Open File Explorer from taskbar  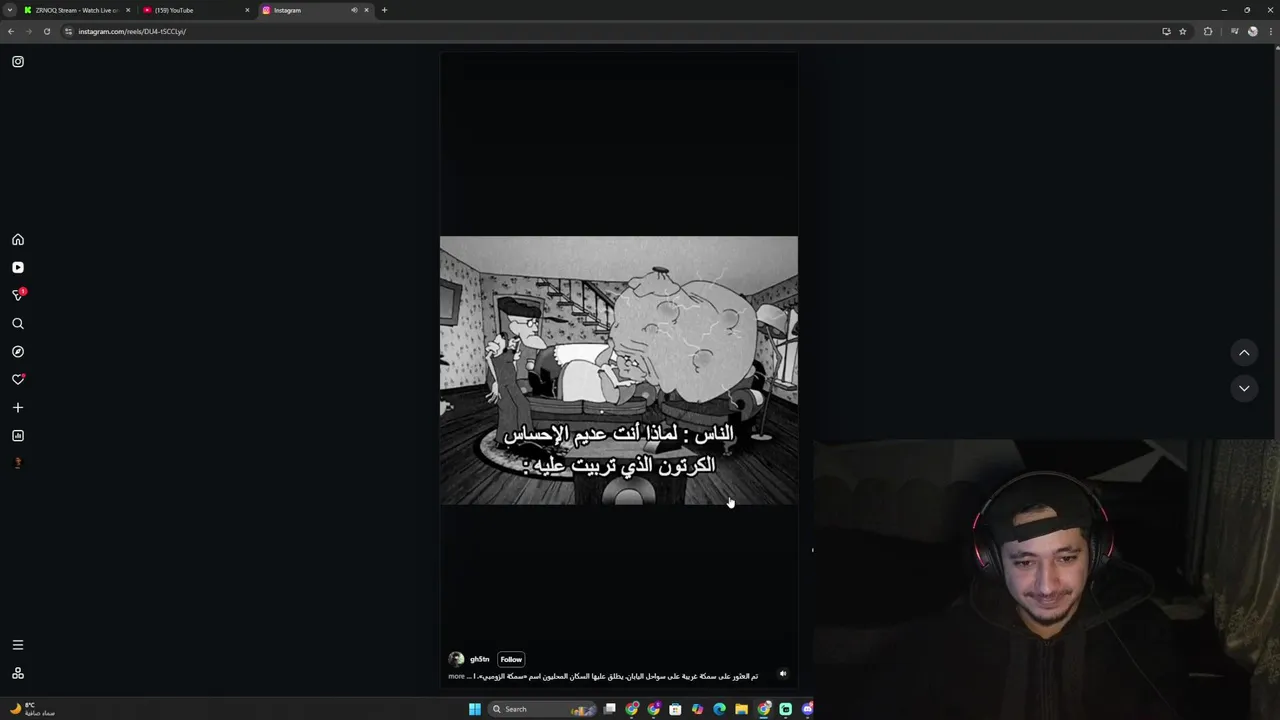[741, 709]
